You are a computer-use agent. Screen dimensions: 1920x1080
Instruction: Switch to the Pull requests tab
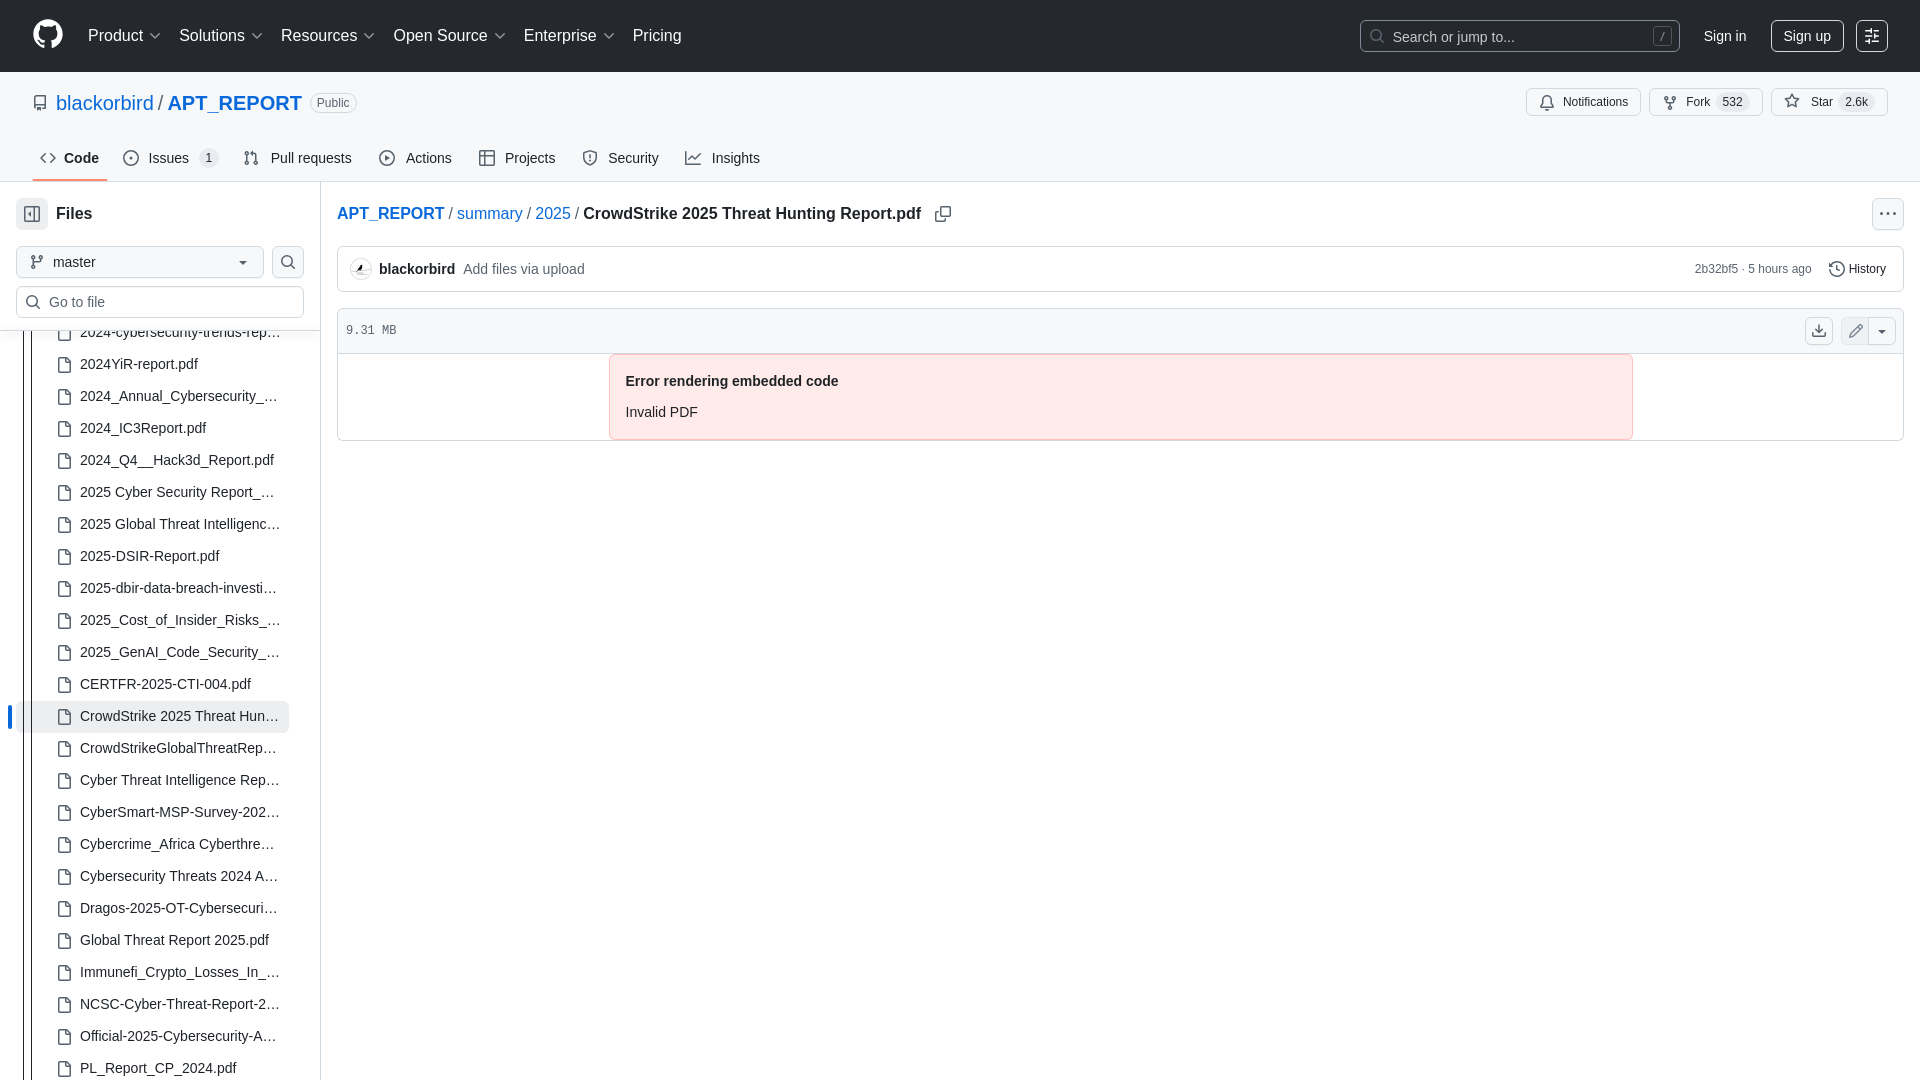(297, 158)
